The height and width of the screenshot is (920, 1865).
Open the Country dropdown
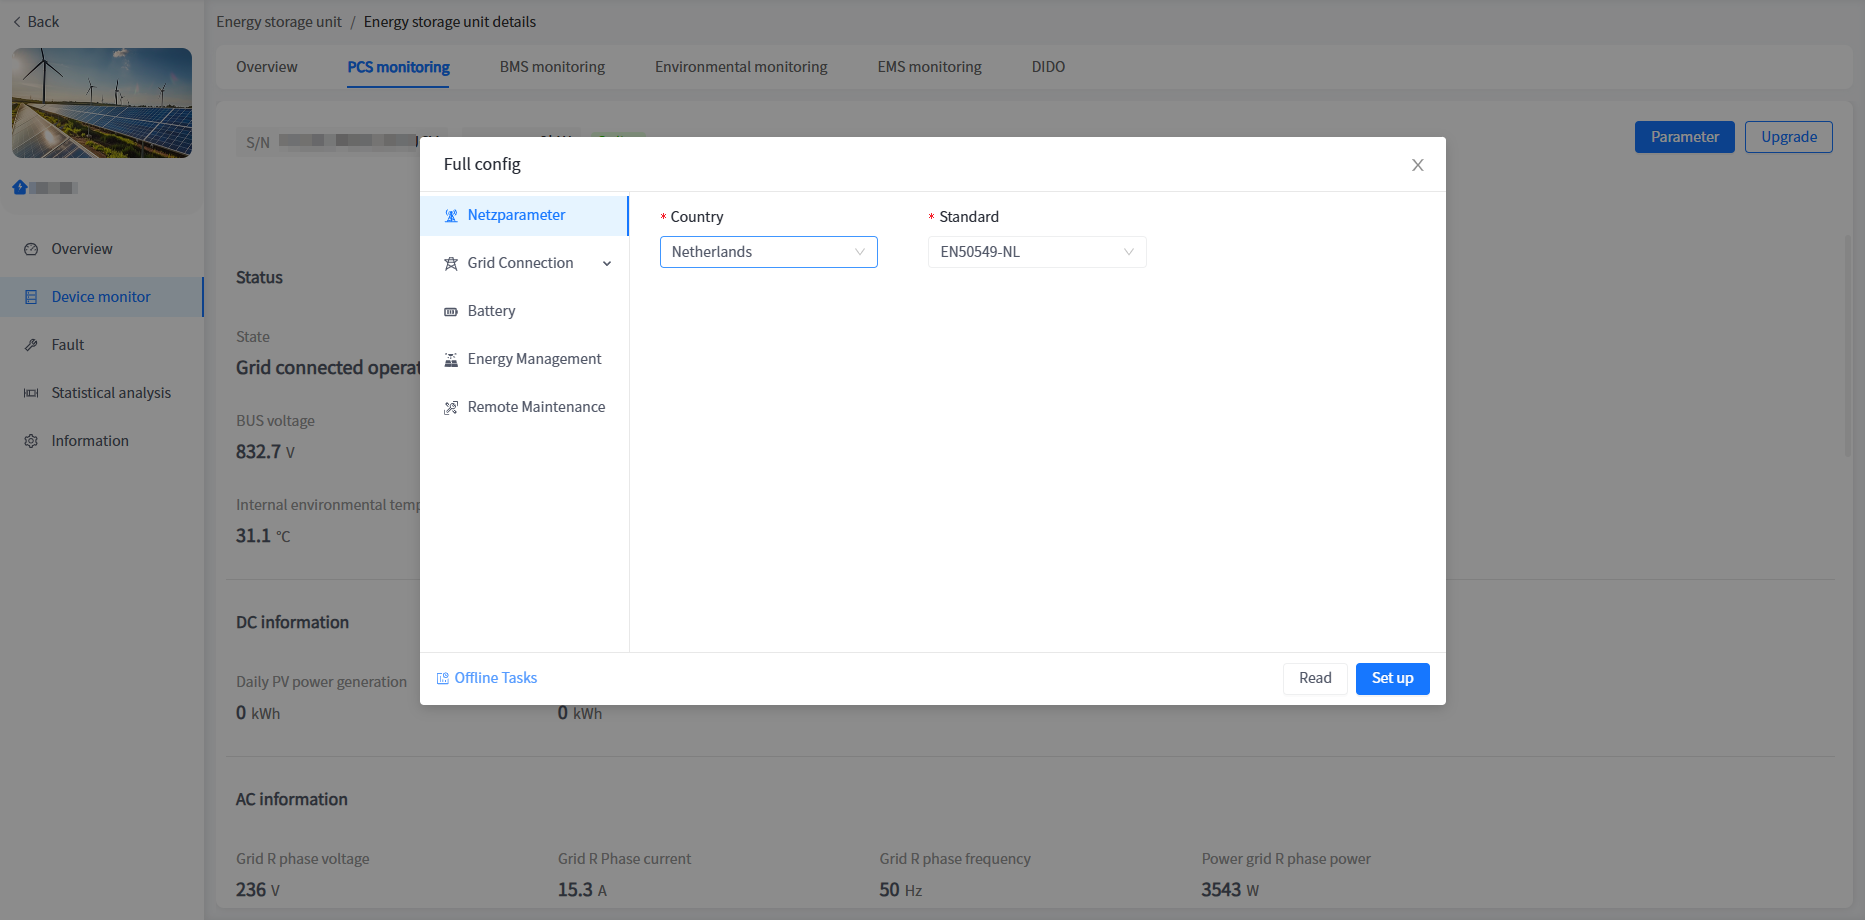tap(768, 252)
